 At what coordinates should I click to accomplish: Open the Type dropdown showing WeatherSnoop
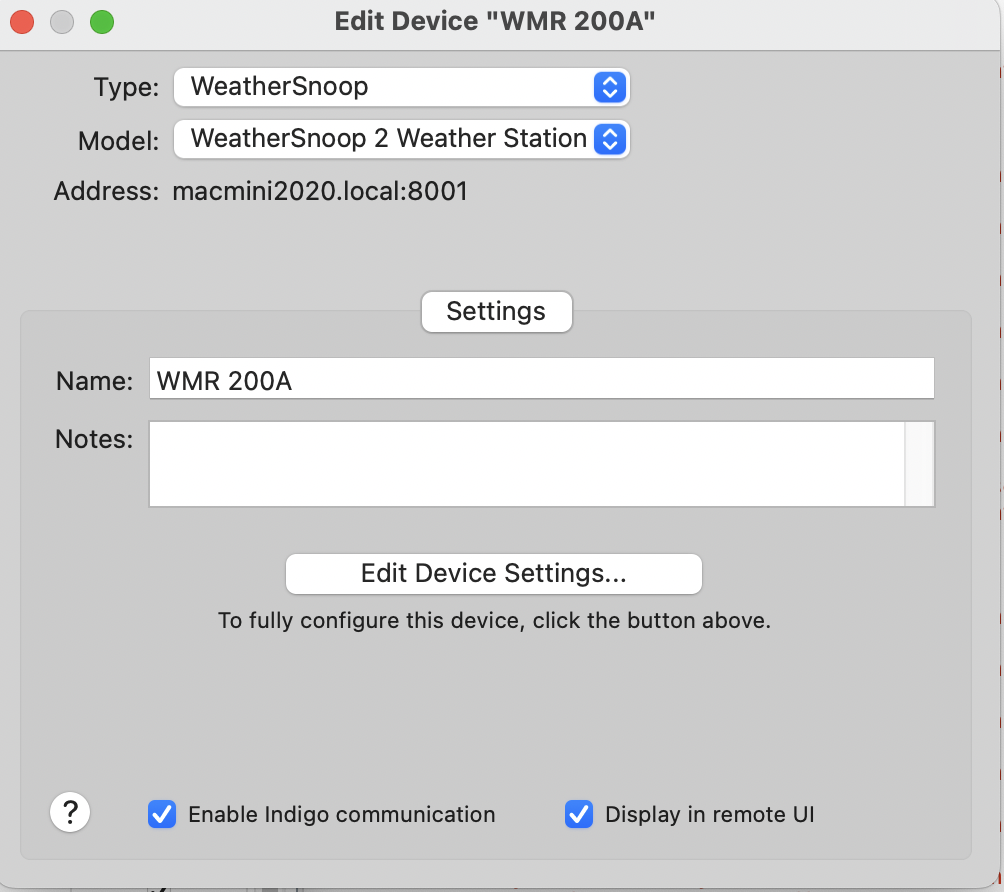point(401,87)
